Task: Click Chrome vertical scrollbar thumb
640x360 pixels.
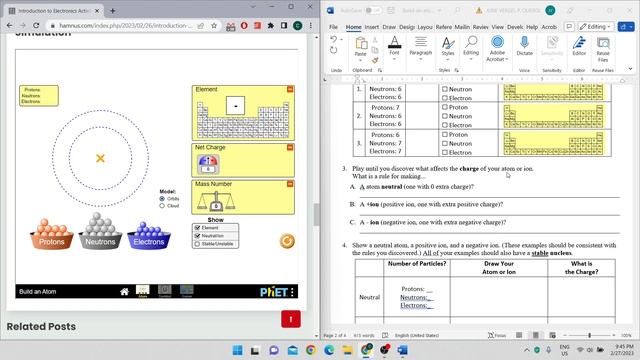Action: coord(316,214)
